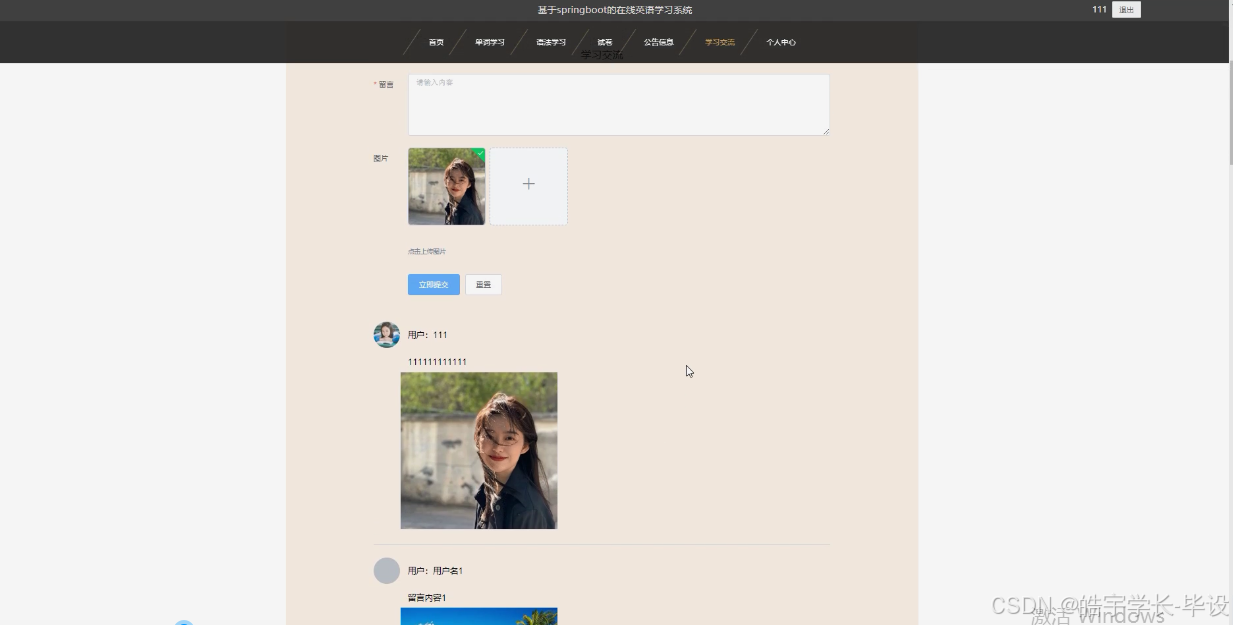The width and height of the screenshot is (1233, 625).
Task: Focus the 留言 message textarea
Action: 619,105
